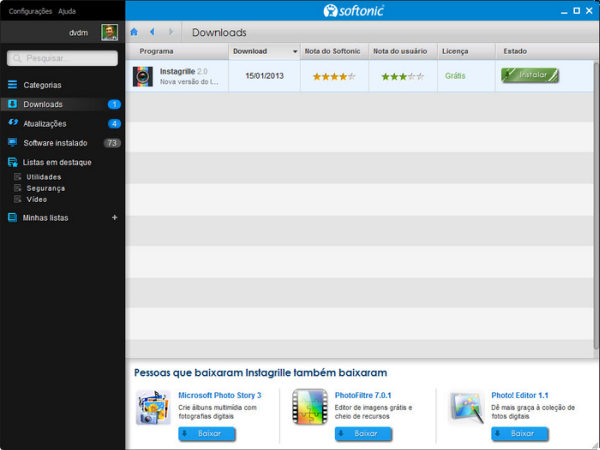Click the Instagrille app icon

click(143, 75)
